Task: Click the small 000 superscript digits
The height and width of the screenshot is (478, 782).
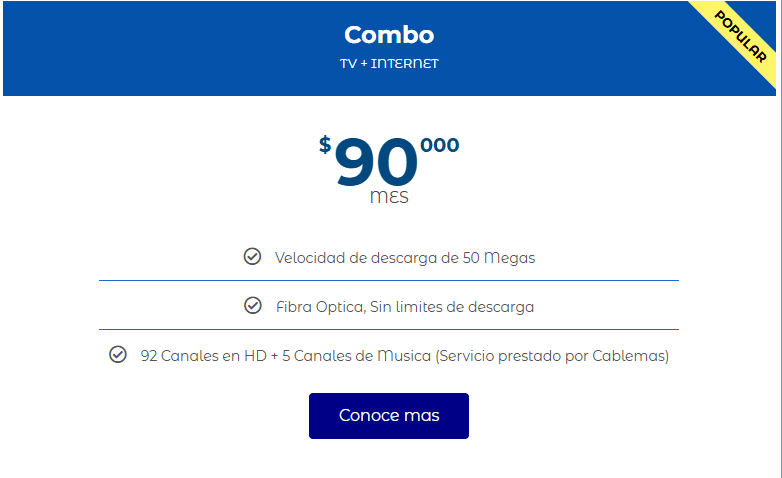Action: (x=440, y=145)
